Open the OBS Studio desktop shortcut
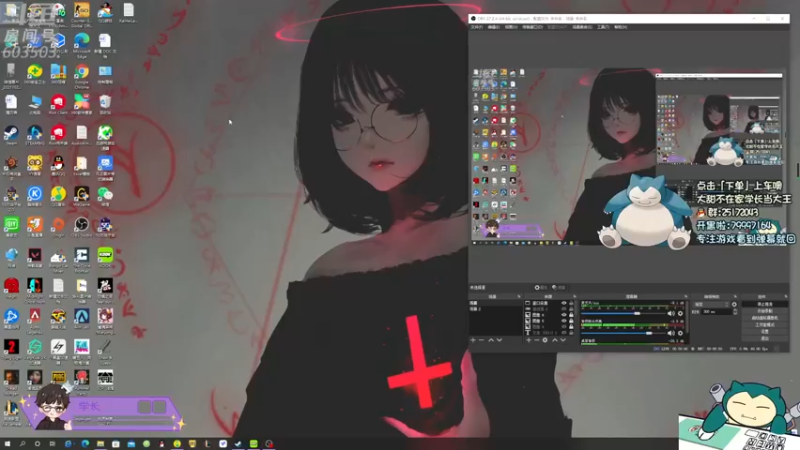The image size is (800, 450). (x=82, y=226)
